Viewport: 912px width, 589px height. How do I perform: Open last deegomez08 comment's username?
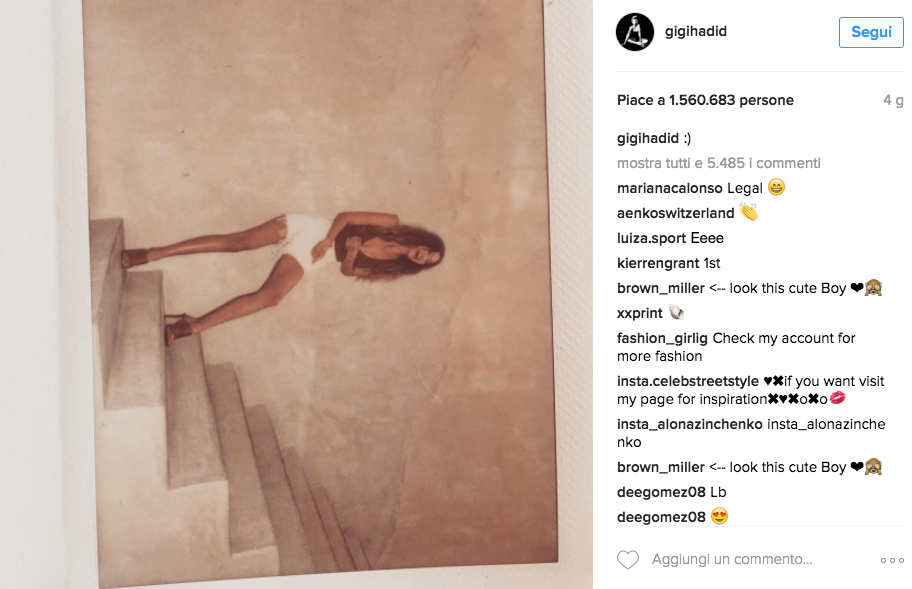tap(661, 517)
